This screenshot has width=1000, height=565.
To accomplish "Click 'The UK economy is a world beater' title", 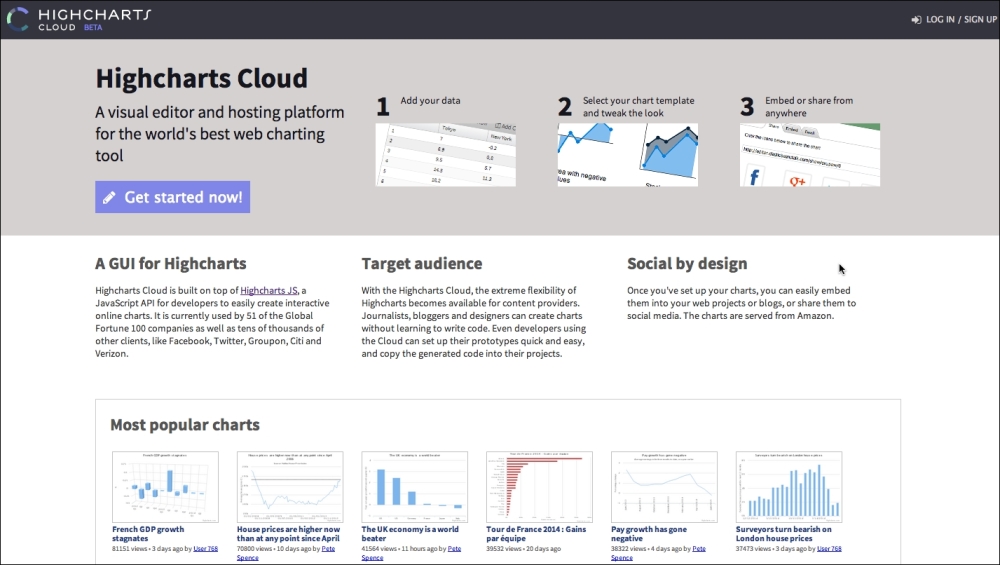I will point(410,534).
